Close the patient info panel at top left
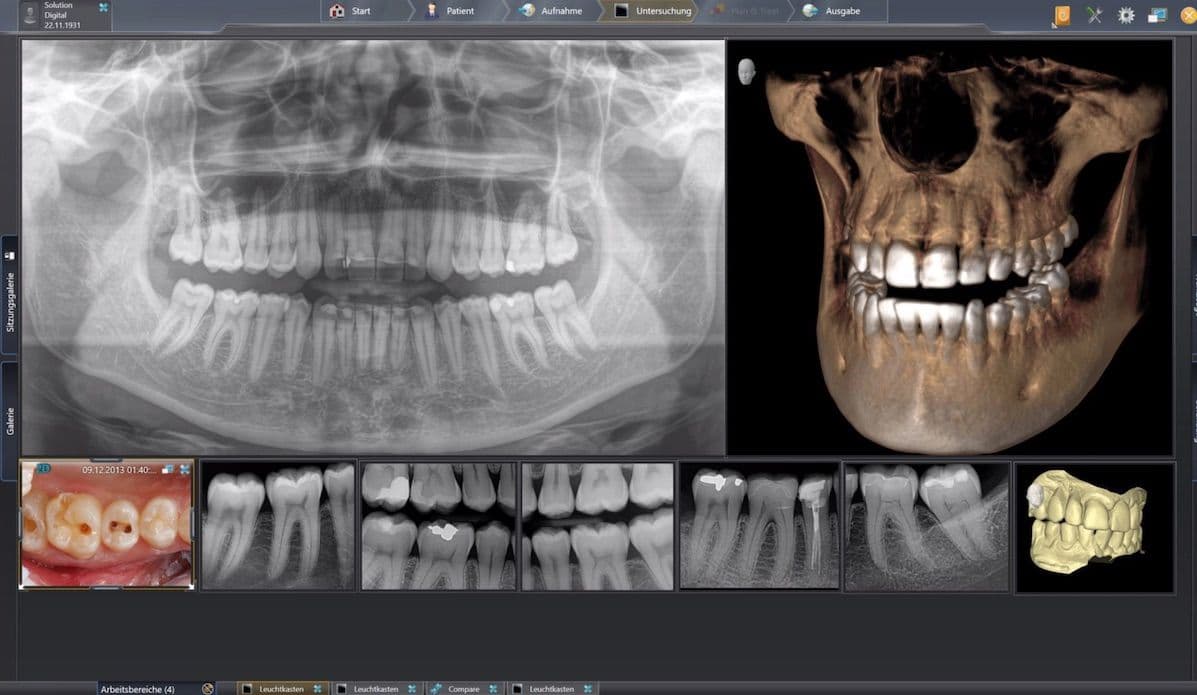The height and width of the screenshot is (695, 1197). click(x=103, y=7)
